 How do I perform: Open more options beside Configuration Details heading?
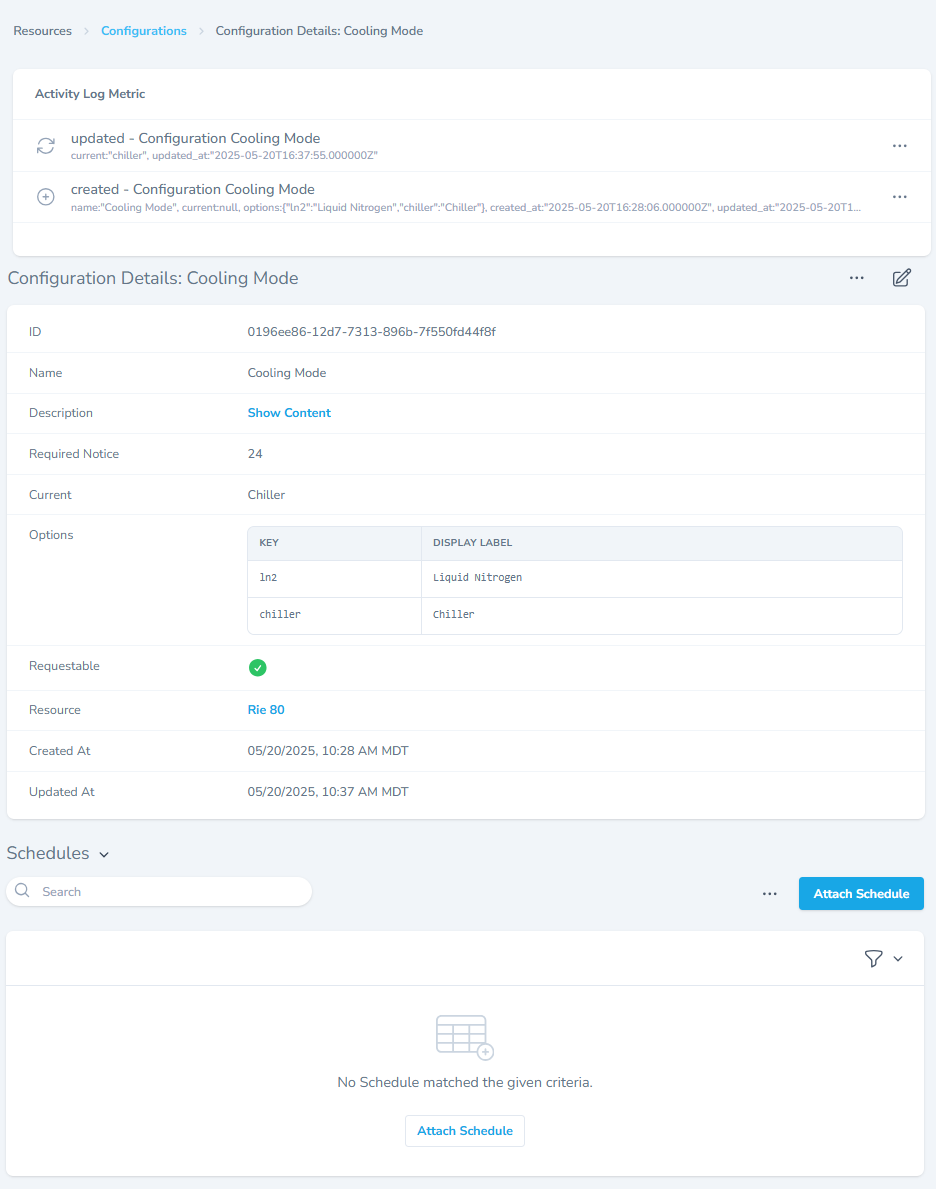856,278
